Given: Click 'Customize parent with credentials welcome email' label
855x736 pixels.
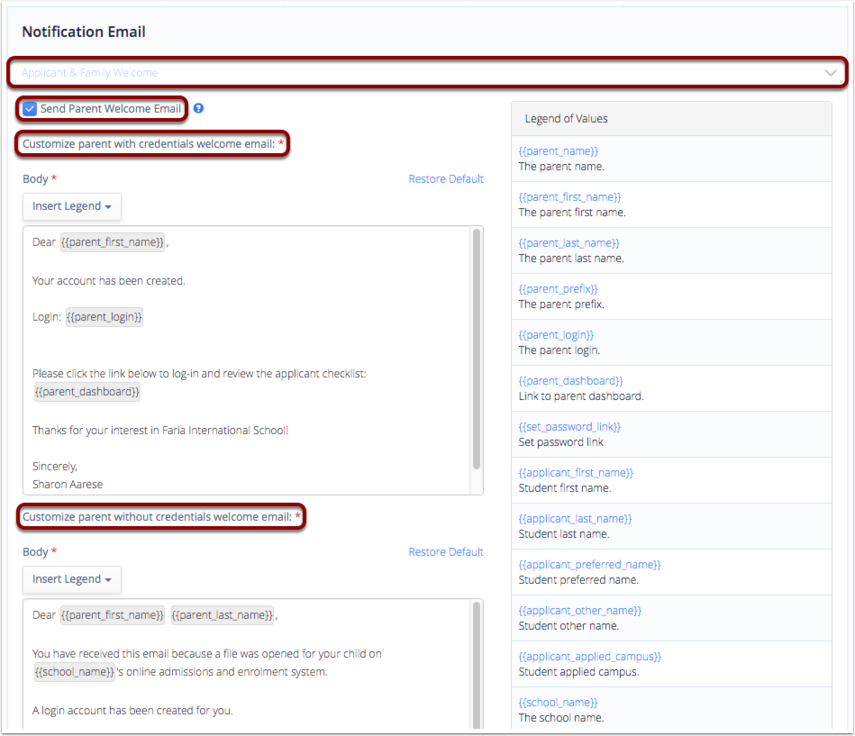Looking at the screenshot, I should coord(148,144).
